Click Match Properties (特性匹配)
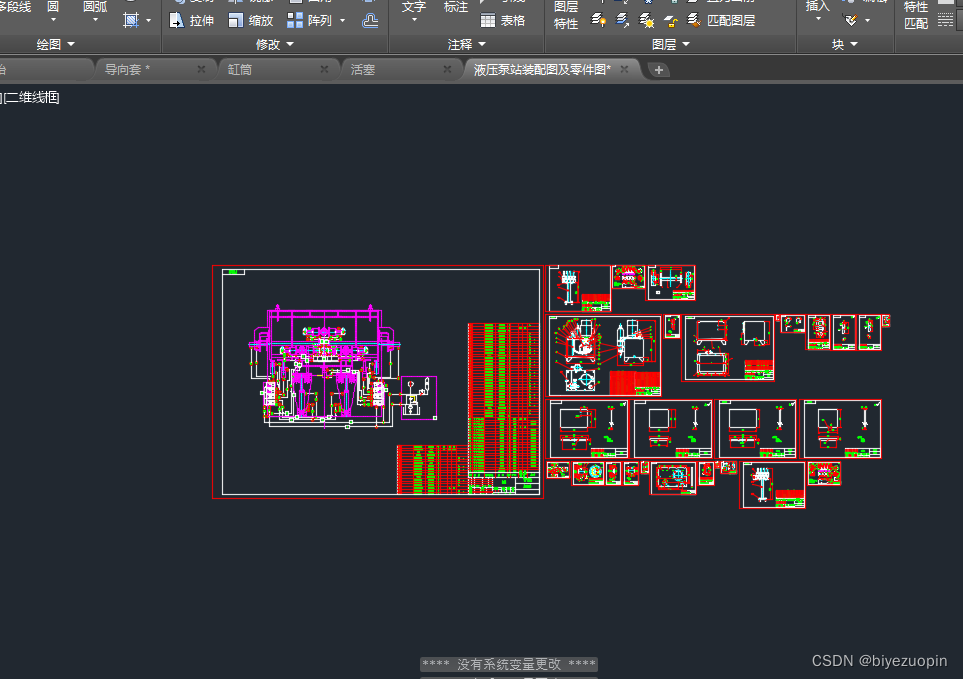This screenshot has width=963, height=679. 916,15
